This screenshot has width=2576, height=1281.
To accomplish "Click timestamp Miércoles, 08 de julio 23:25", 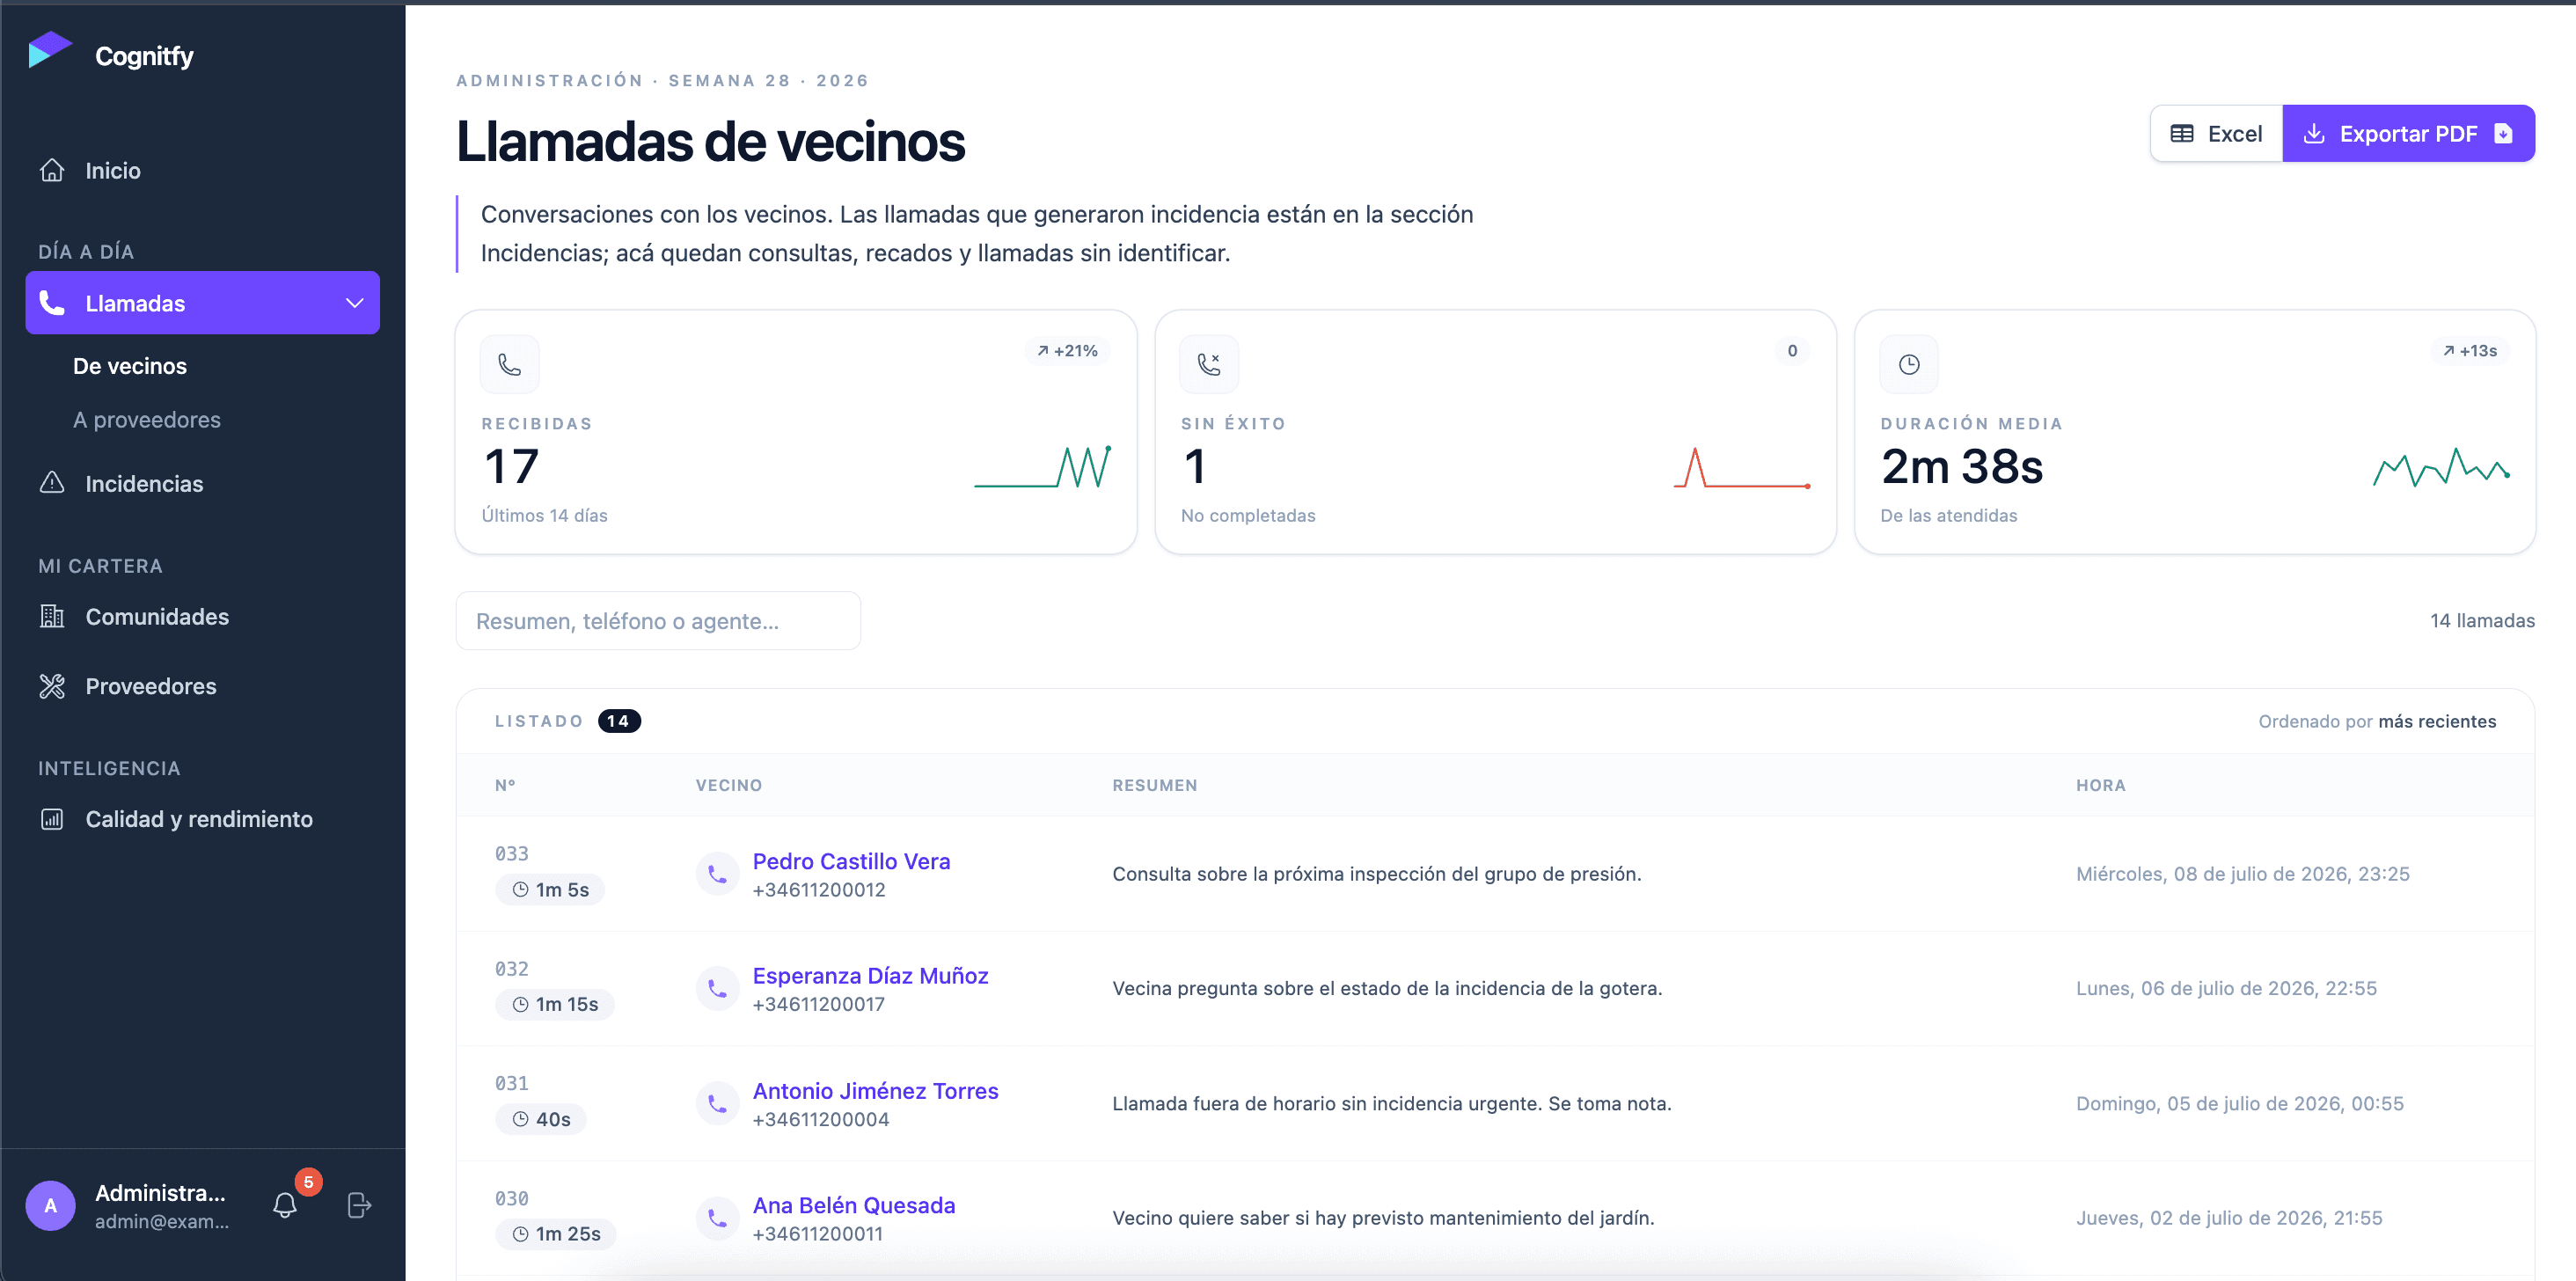I will tap(2243, 874).
